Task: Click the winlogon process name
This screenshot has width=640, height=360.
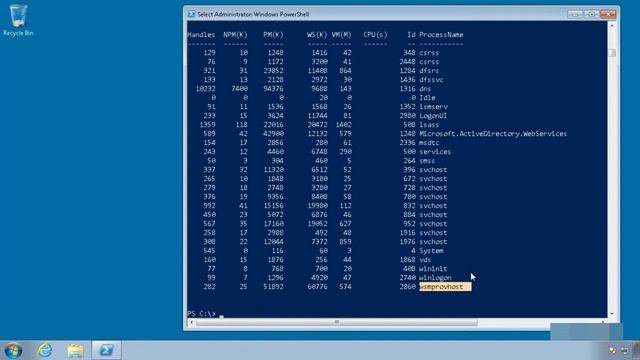Action: coord(435,278)
